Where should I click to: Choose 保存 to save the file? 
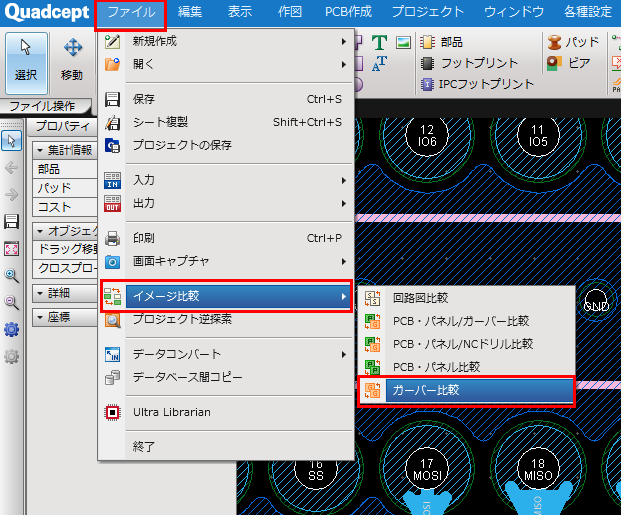[226, 99]
